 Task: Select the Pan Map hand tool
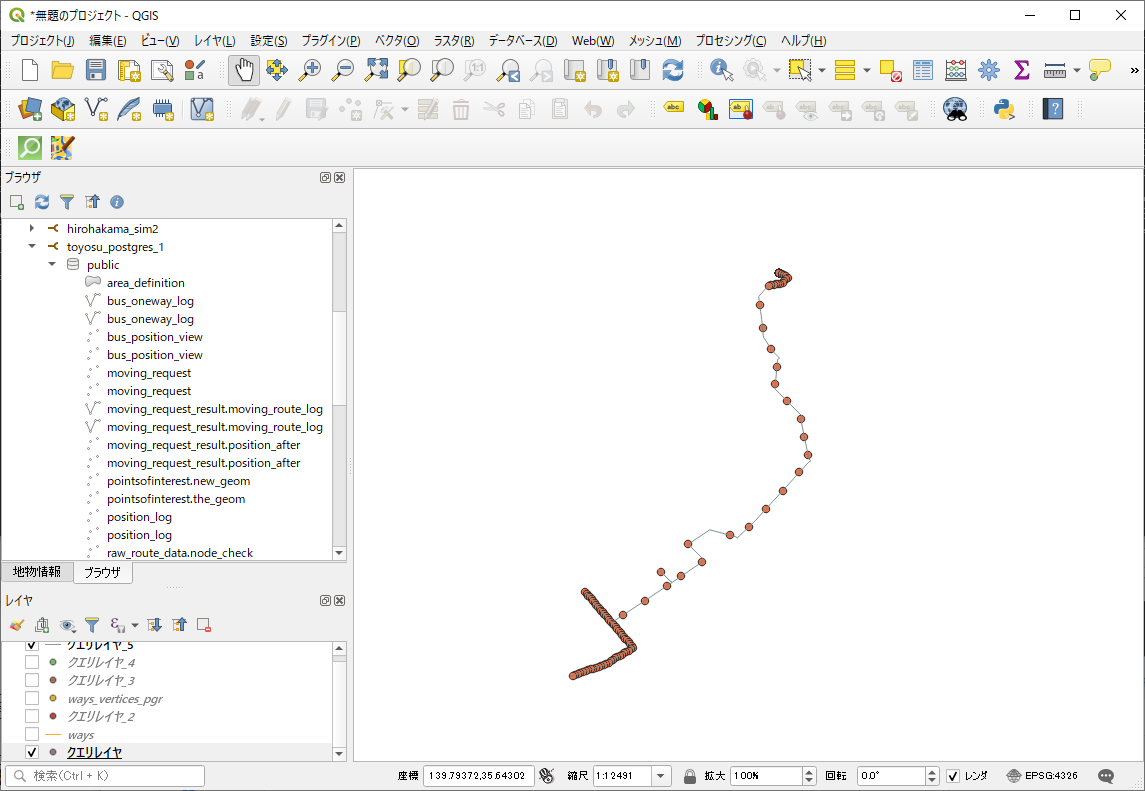click(x=244, y=70)
